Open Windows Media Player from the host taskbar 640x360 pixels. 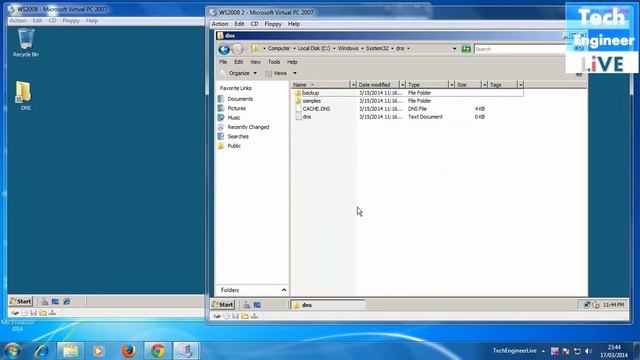98,351
